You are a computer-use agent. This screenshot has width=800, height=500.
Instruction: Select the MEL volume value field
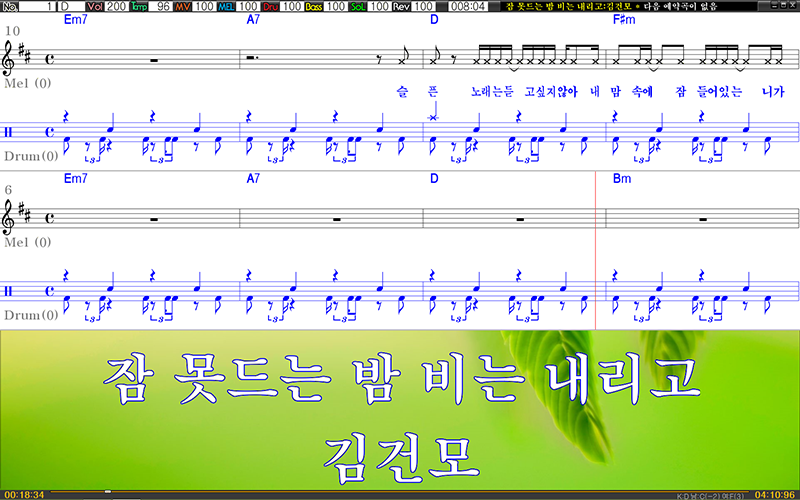click(x=248, y=6)
